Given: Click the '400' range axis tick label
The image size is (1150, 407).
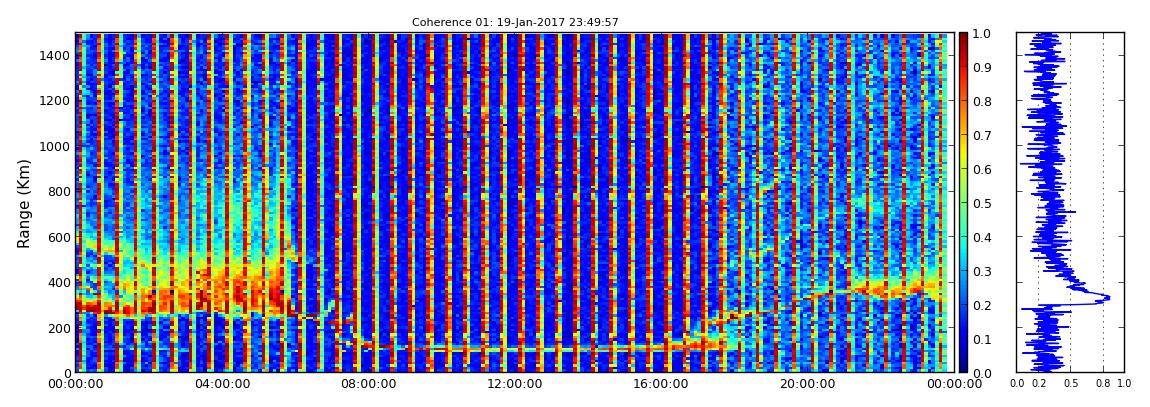Looking at the screenshot, I should point(59,282).
